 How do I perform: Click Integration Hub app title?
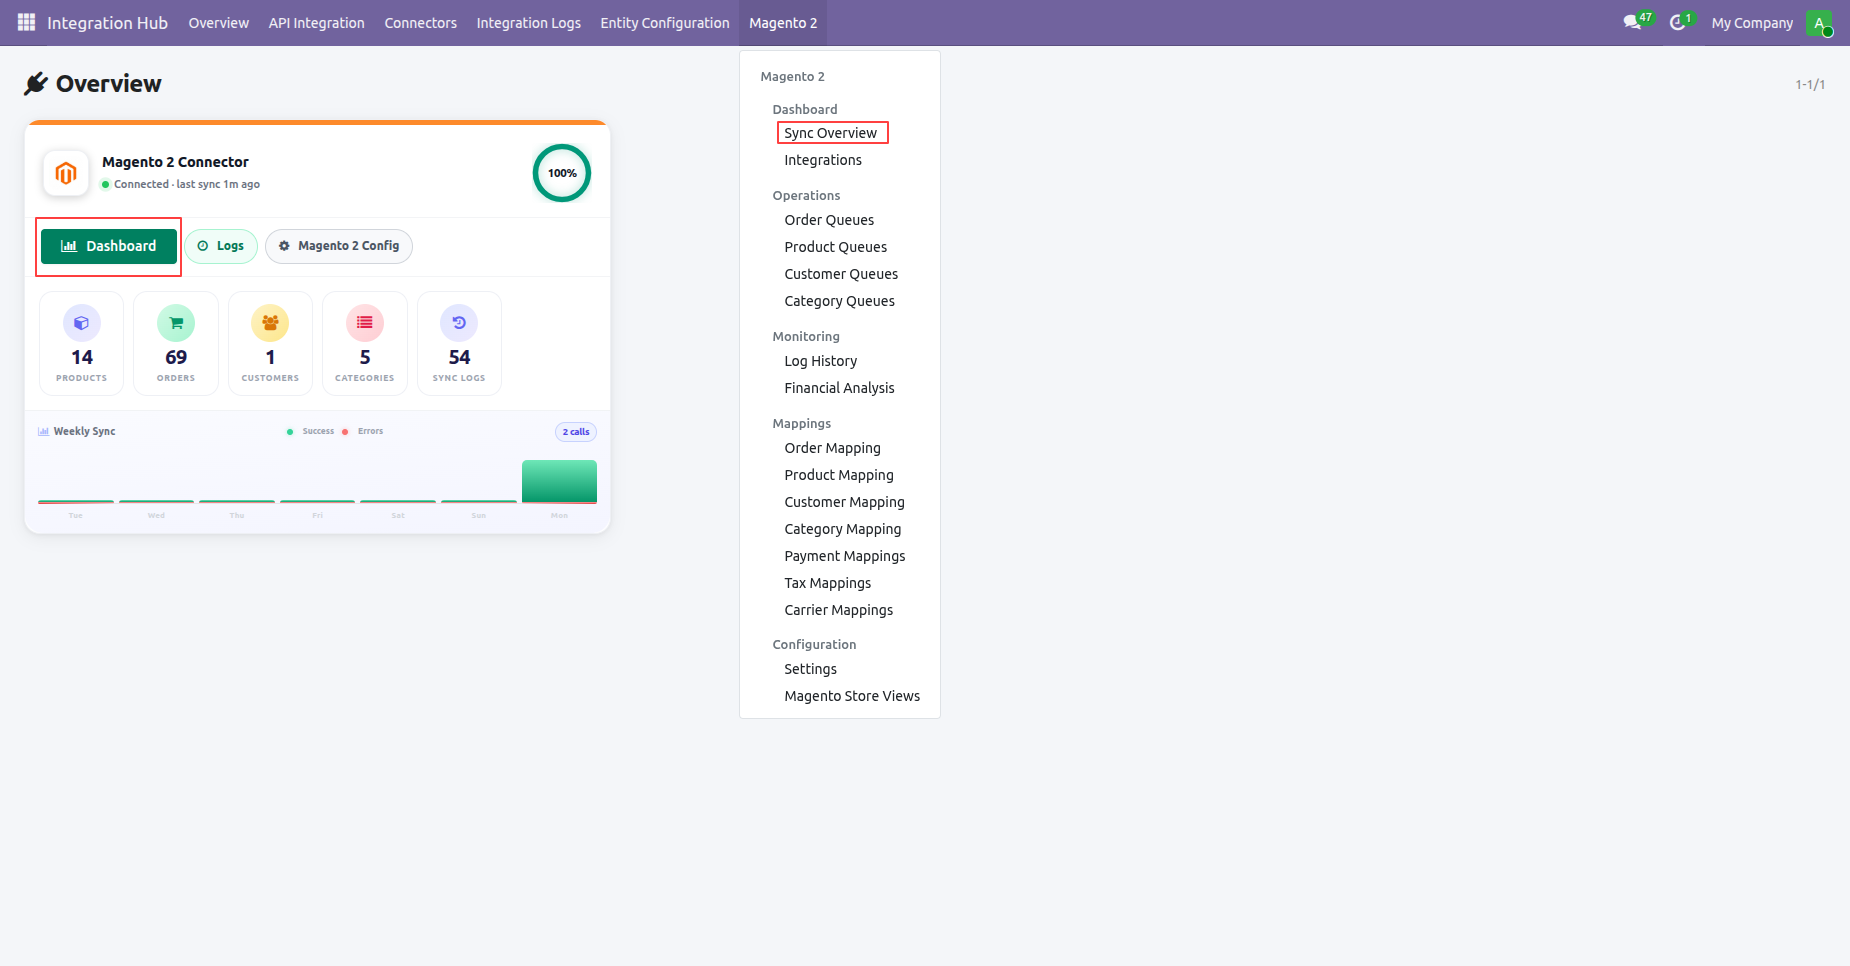click(108, 23)
